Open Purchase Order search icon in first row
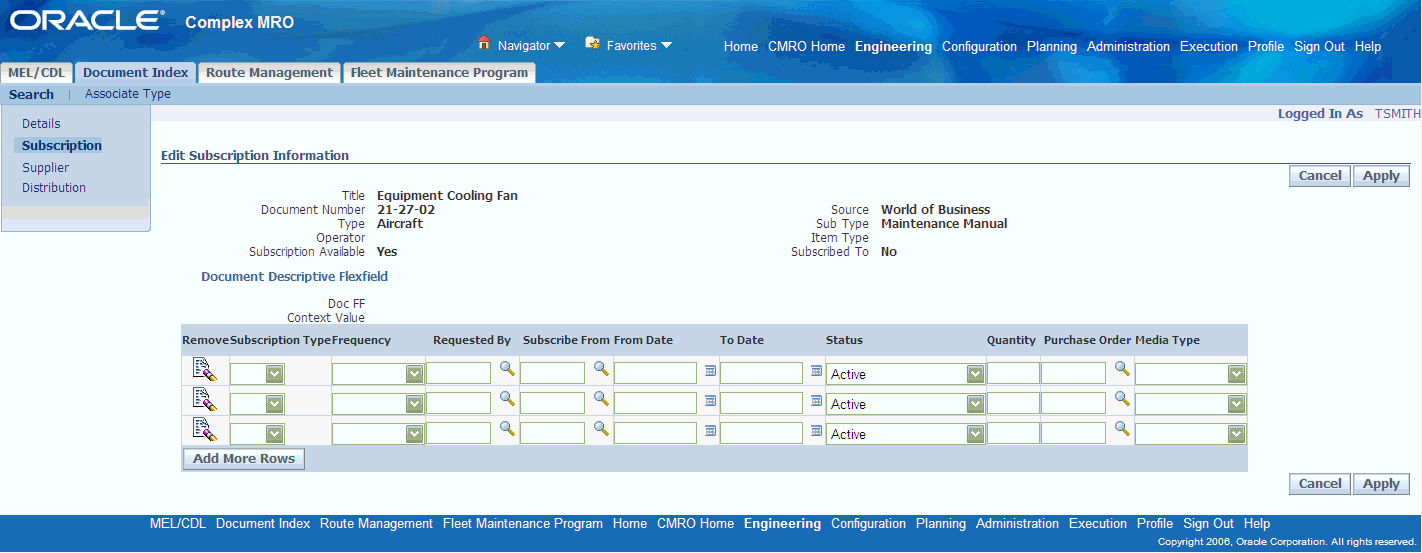The height and width of the screenshot is (553, 1422). 1122,368
